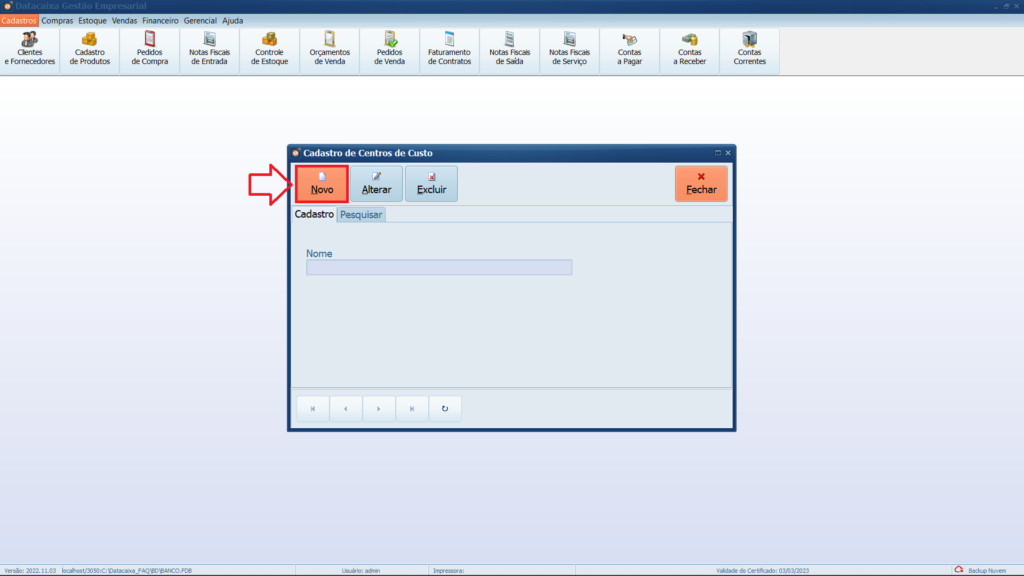Go to next record
Screen dimensions: 1024x576
coord(379,409)
